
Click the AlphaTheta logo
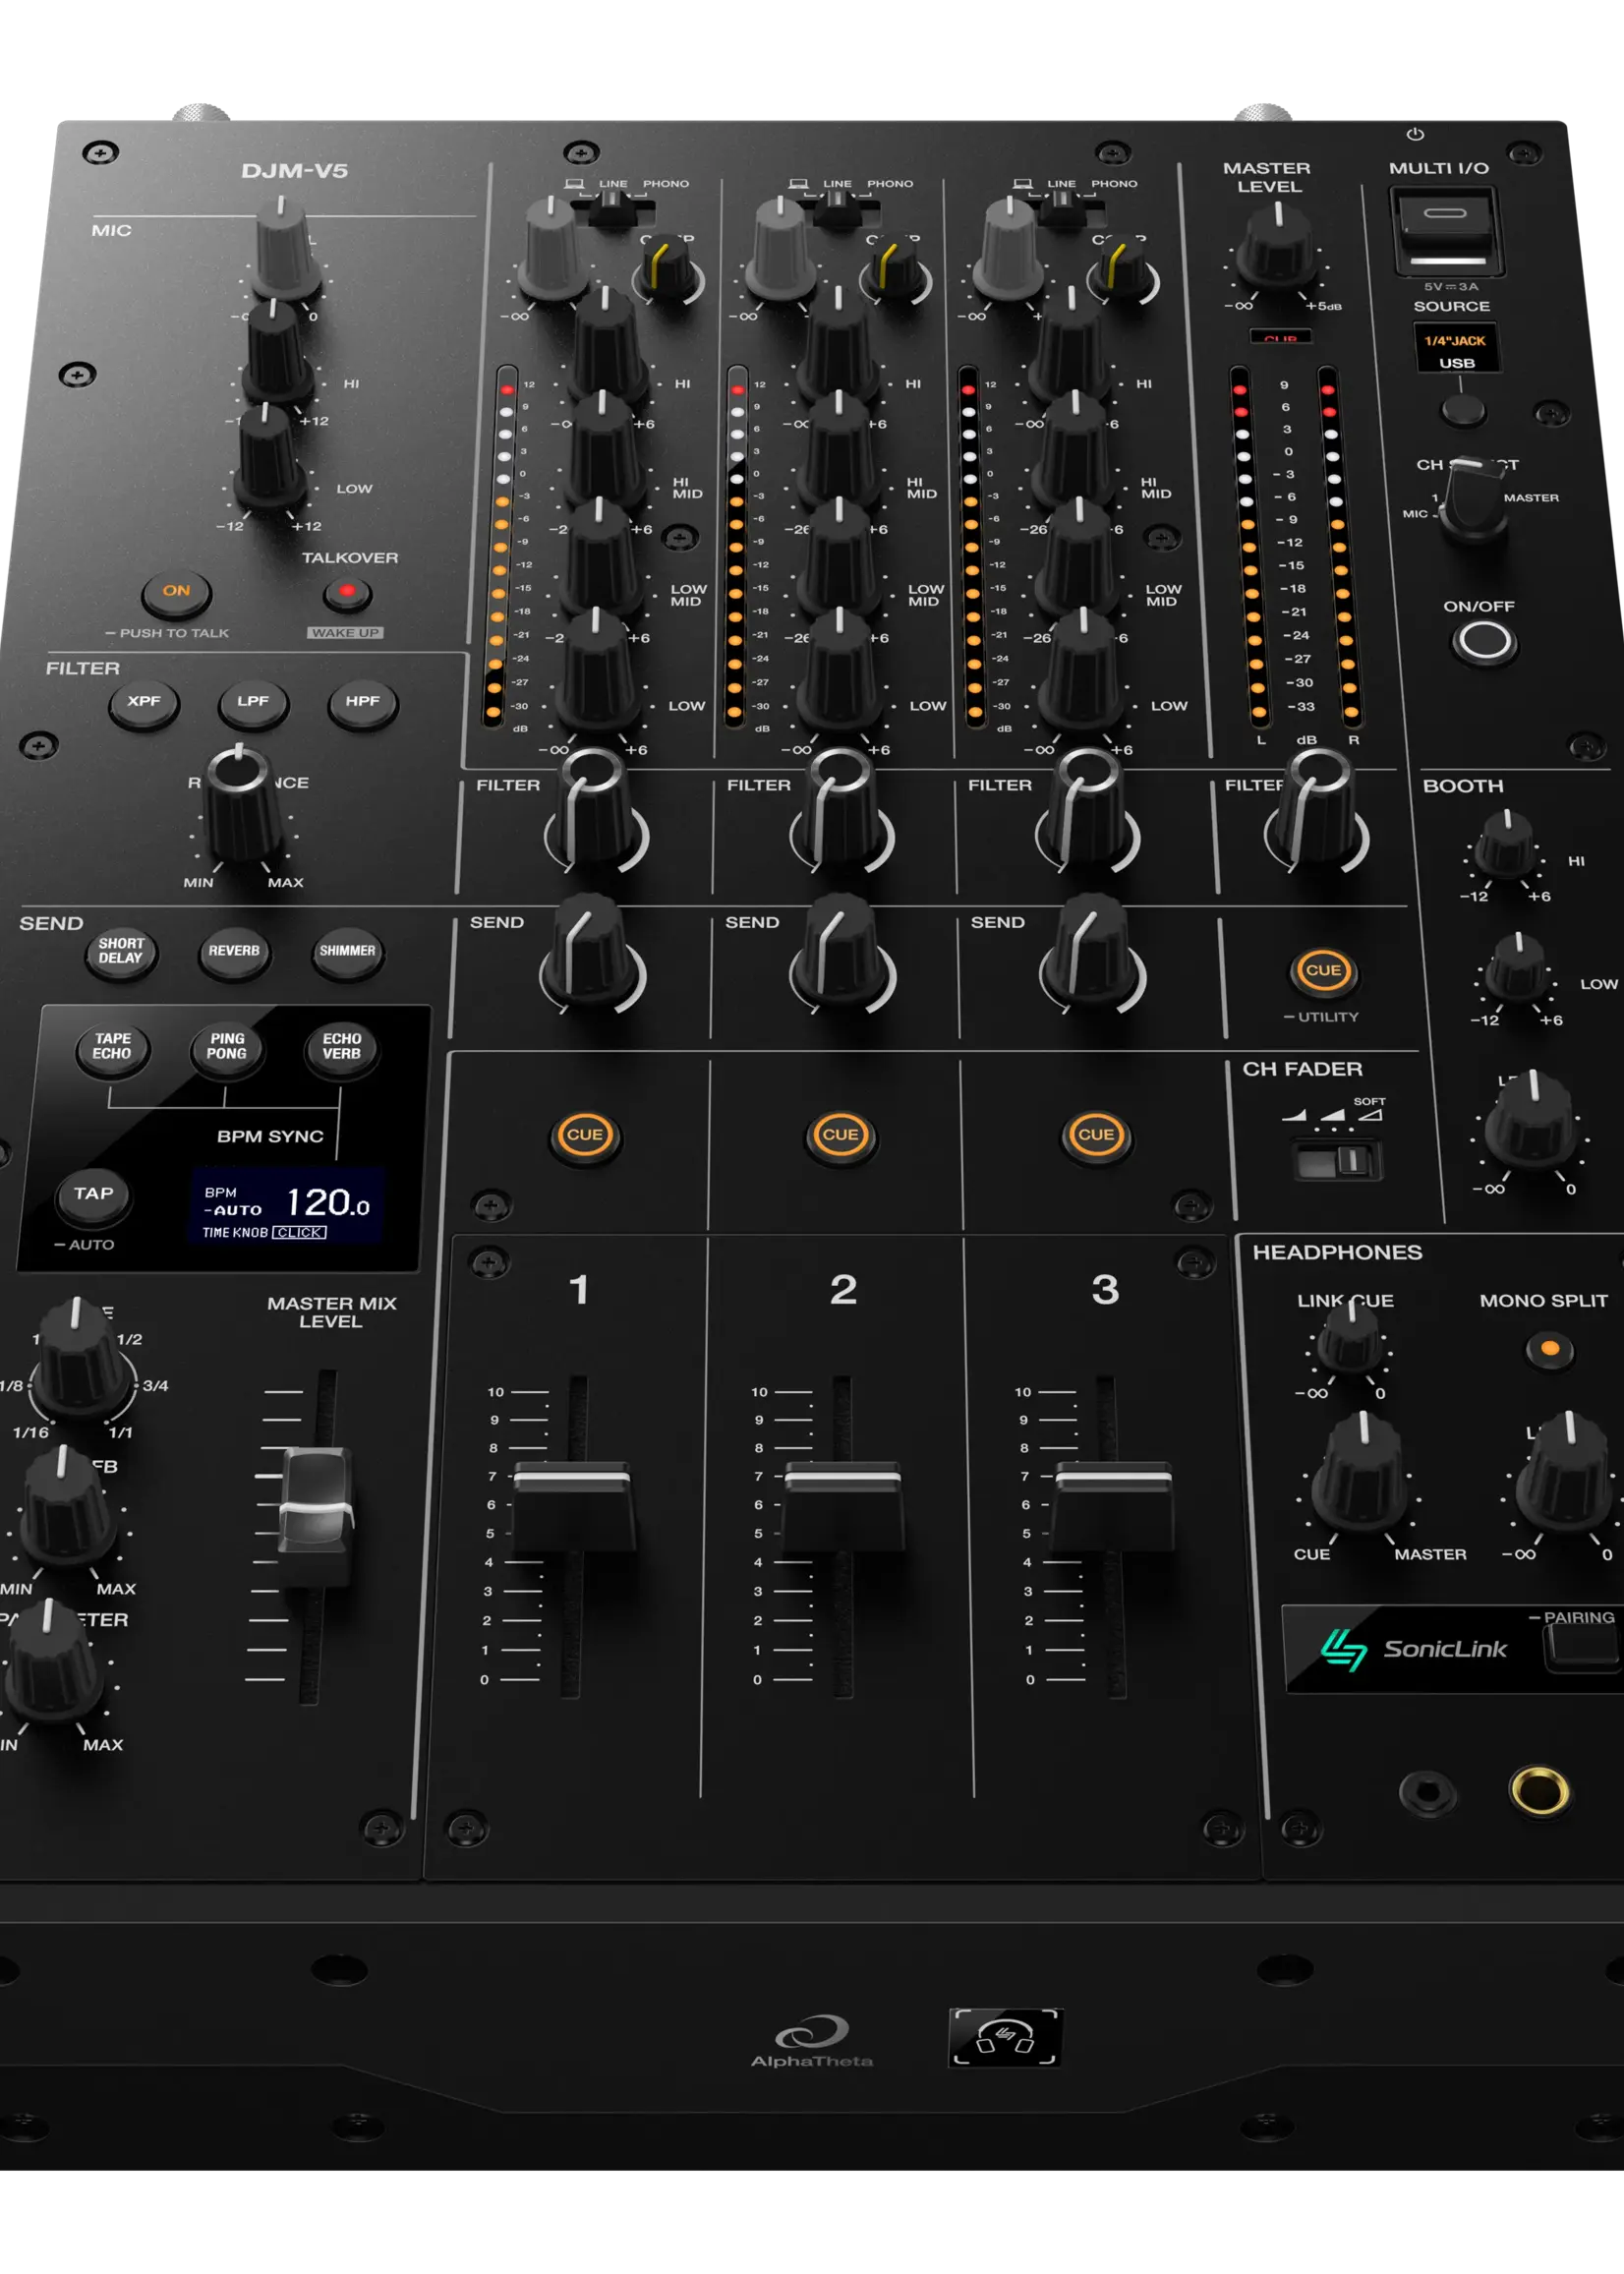tap(812, 2041)
